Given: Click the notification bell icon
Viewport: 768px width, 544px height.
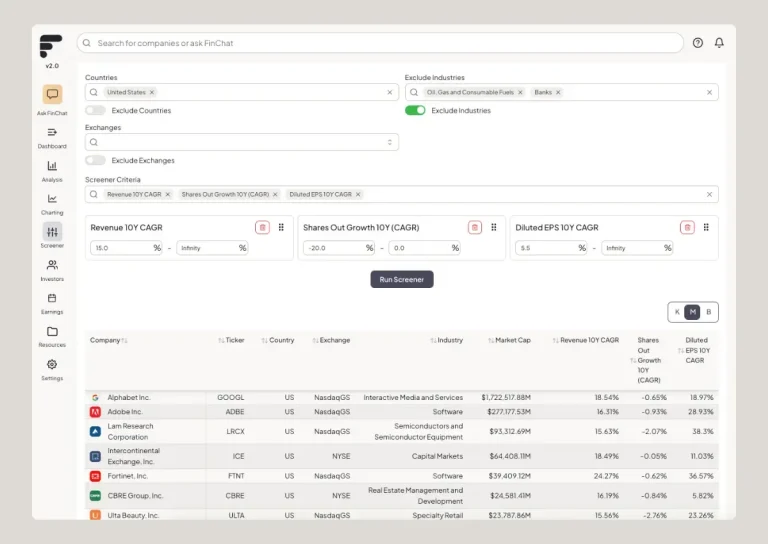Looking at the screenshot, I should (718, 43).
